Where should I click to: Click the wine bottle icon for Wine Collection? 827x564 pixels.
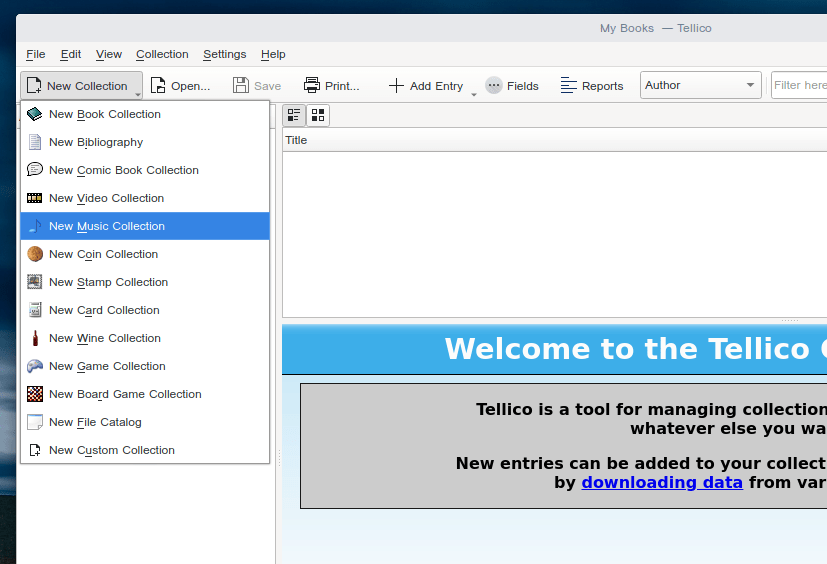[35, 338]
